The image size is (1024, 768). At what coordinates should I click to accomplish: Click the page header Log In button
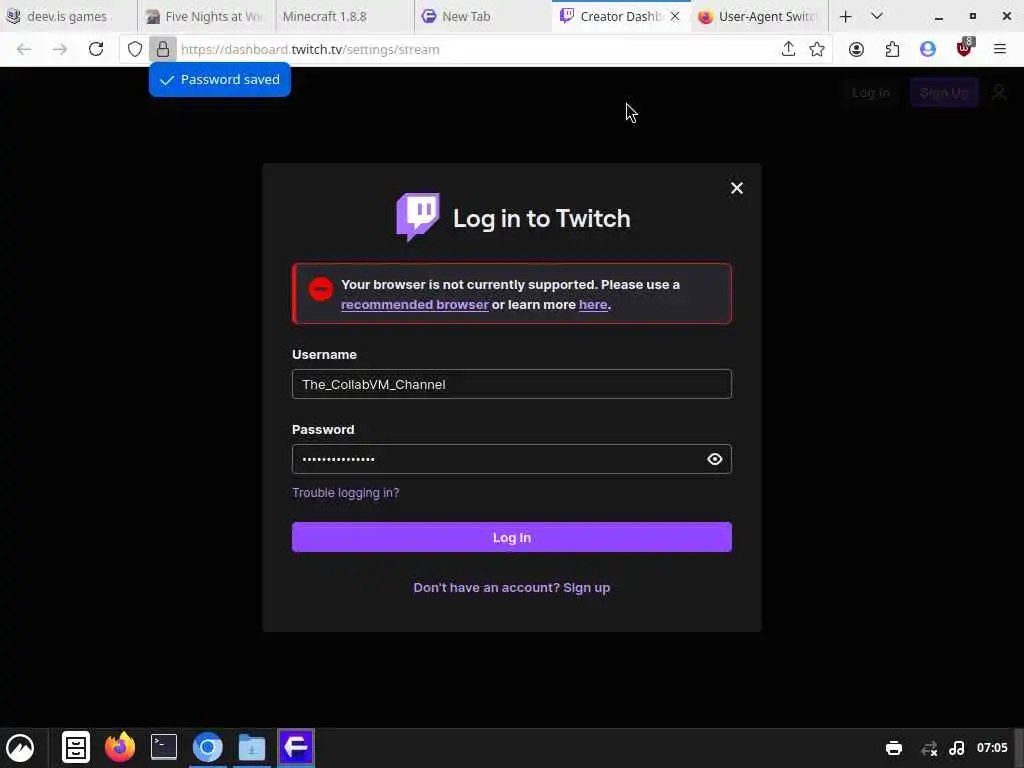point(871,93)
